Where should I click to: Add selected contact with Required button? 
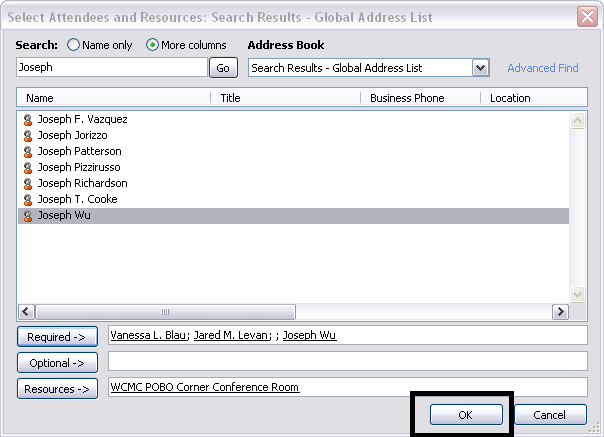click(x=56, y=337)
